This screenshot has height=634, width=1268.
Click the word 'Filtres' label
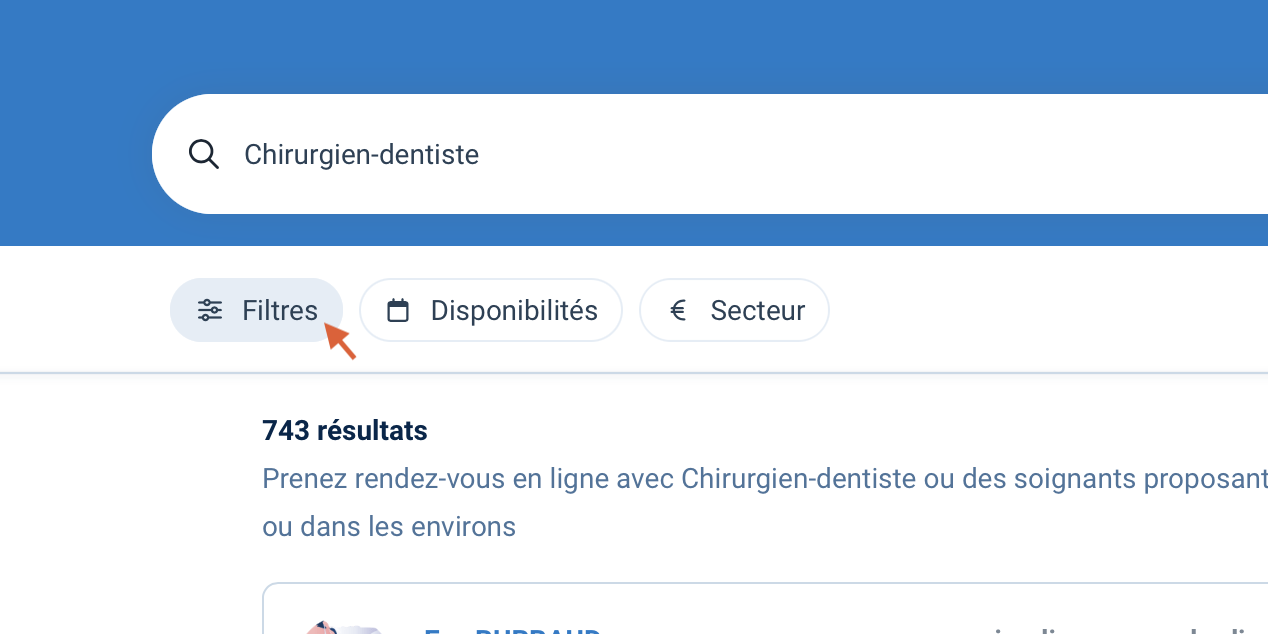point(280,310)
